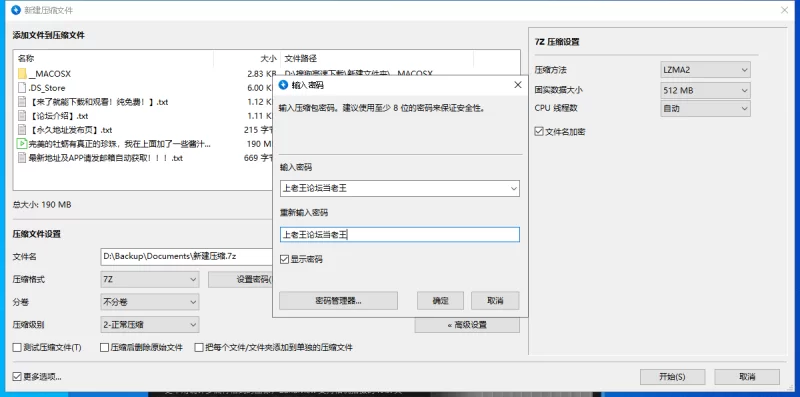Click the 确定 button in password dialog
The width and height of the screenshot is (800, 397).
pyautogui.click(x=440, y=301)
